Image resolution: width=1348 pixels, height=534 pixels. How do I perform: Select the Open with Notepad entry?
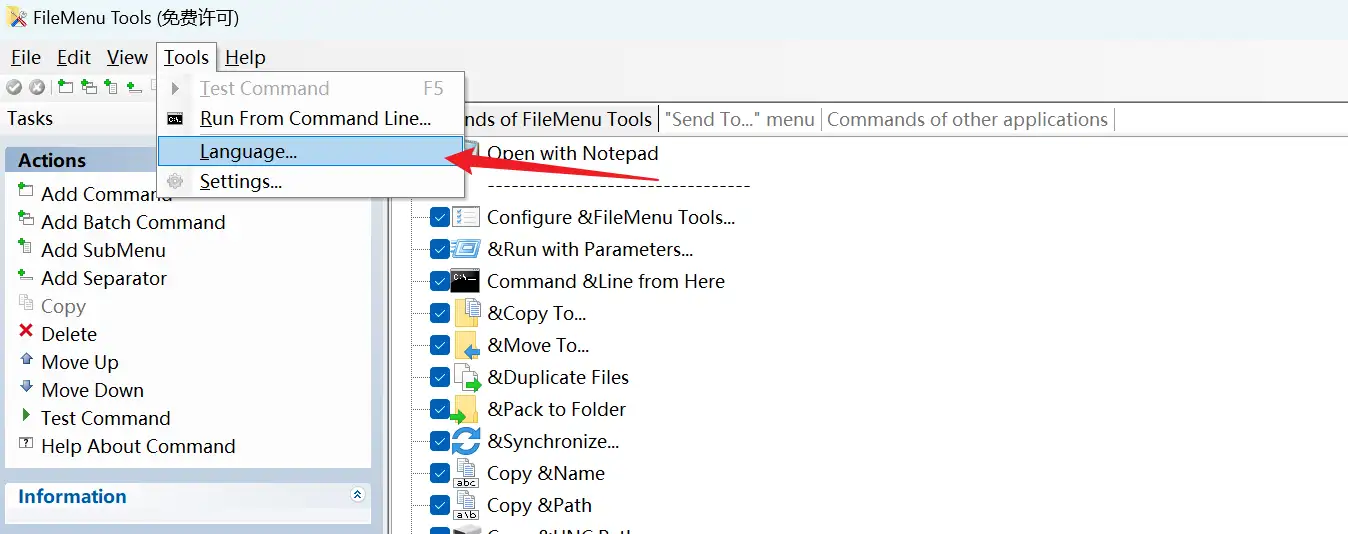click(x=573, y=153)
